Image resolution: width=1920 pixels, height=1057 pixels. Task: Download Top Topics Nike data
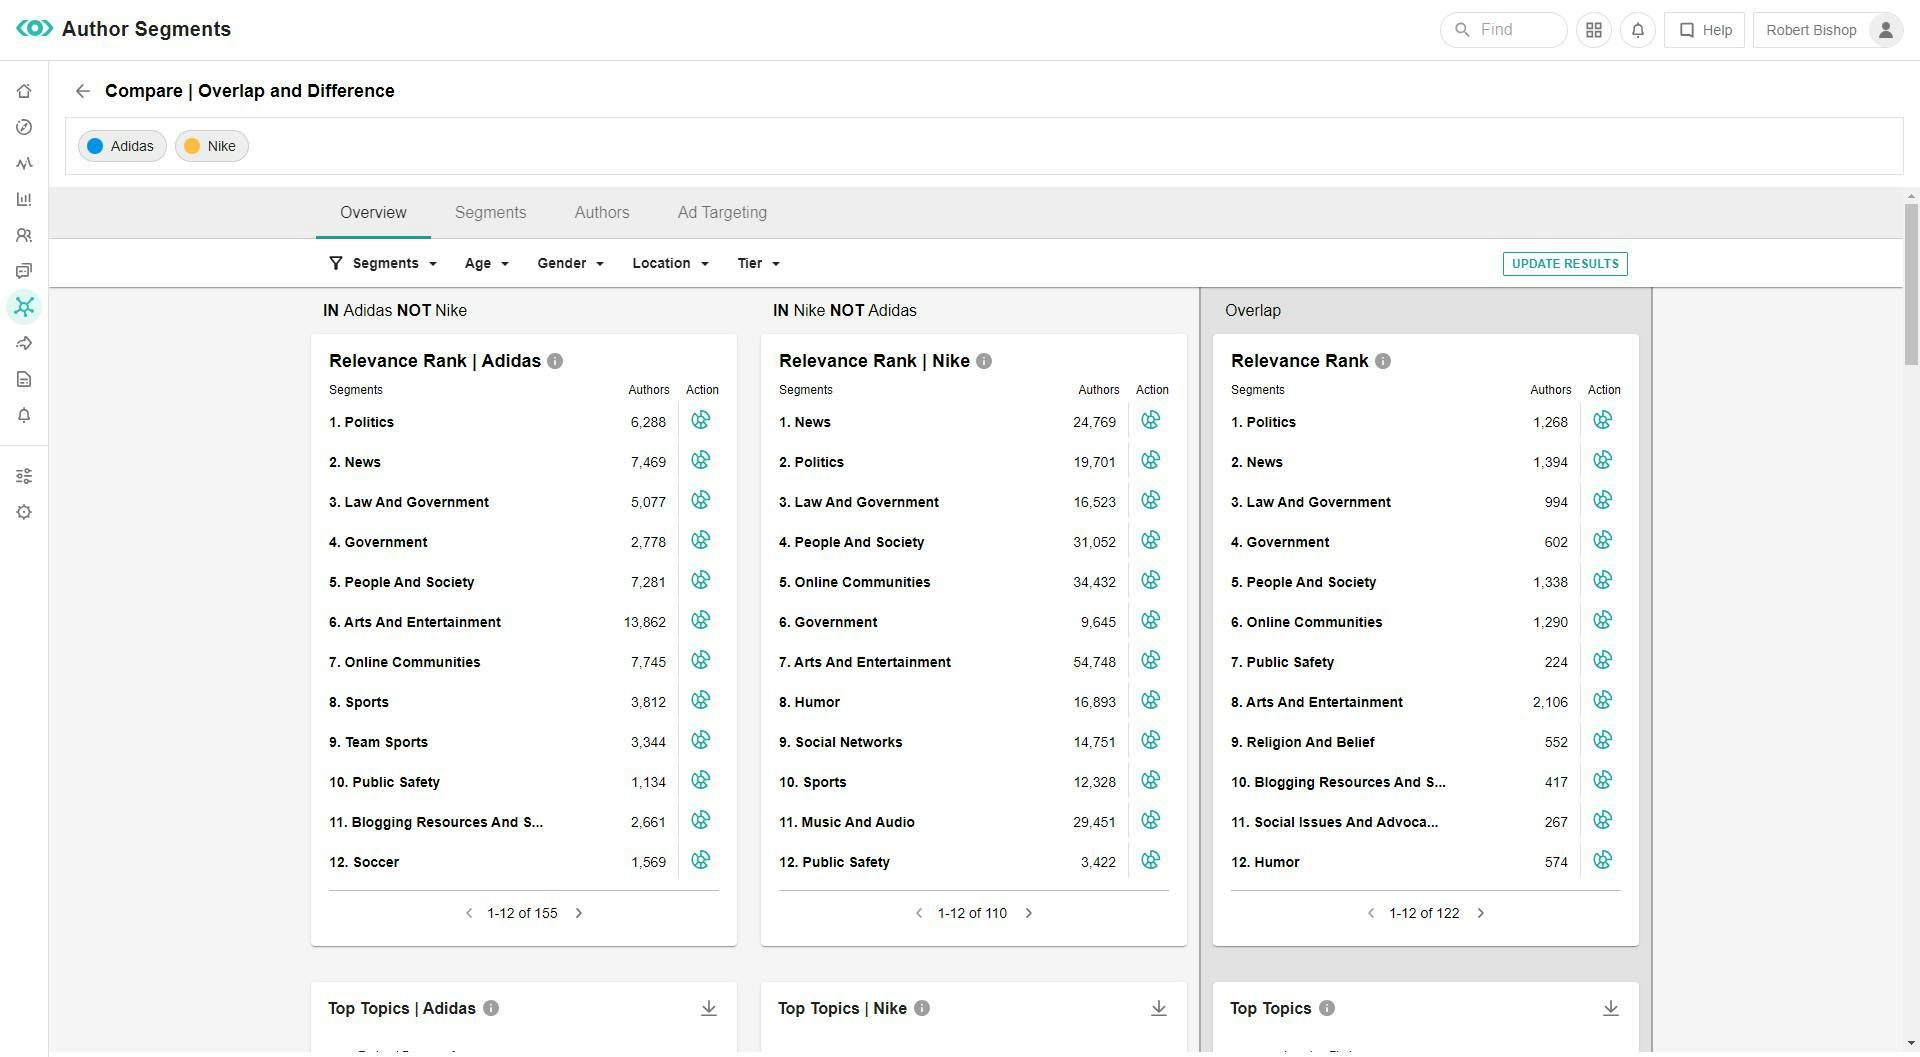[x=1159, y=1009]
